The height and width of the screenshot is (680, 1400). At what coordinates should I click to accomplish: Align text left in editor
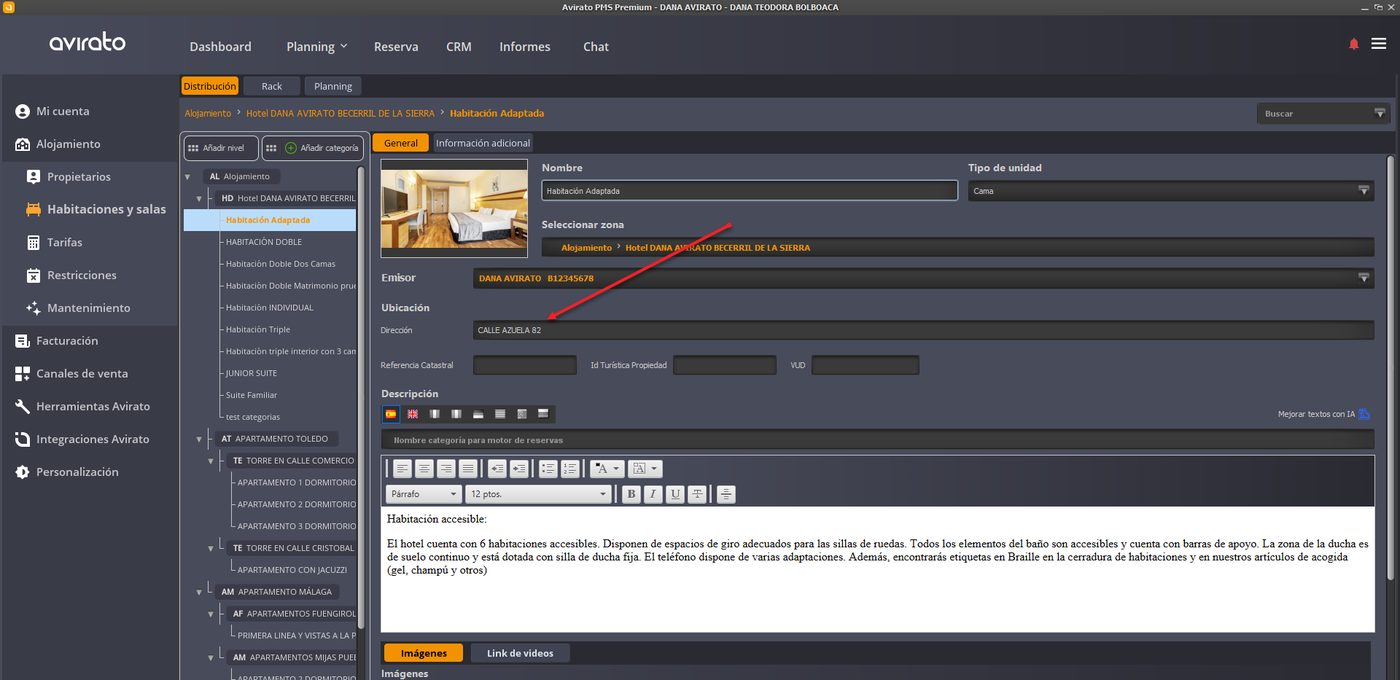click(402, 468)
